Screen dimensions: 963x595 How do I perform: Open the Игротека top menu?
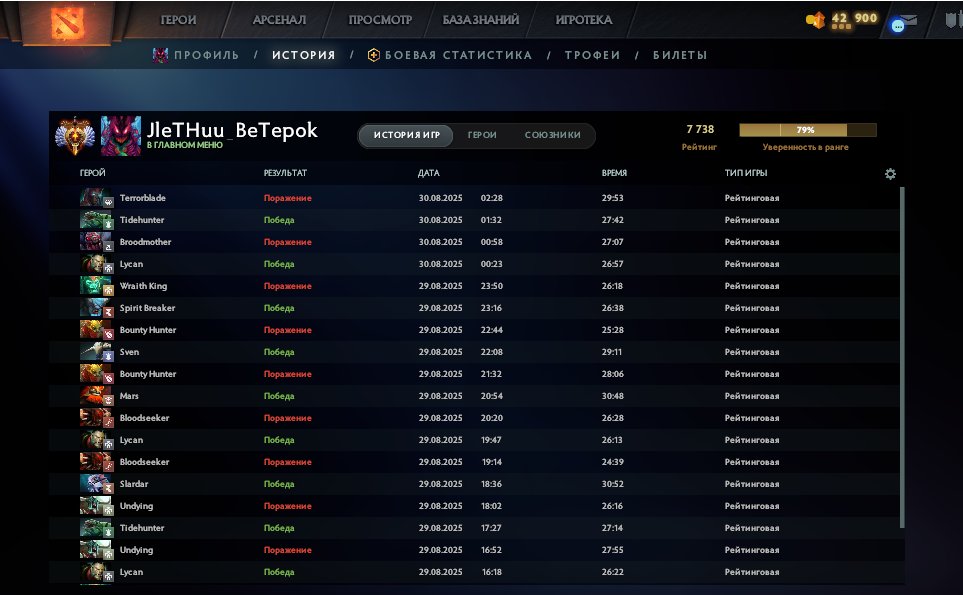(x=584, y=19)
